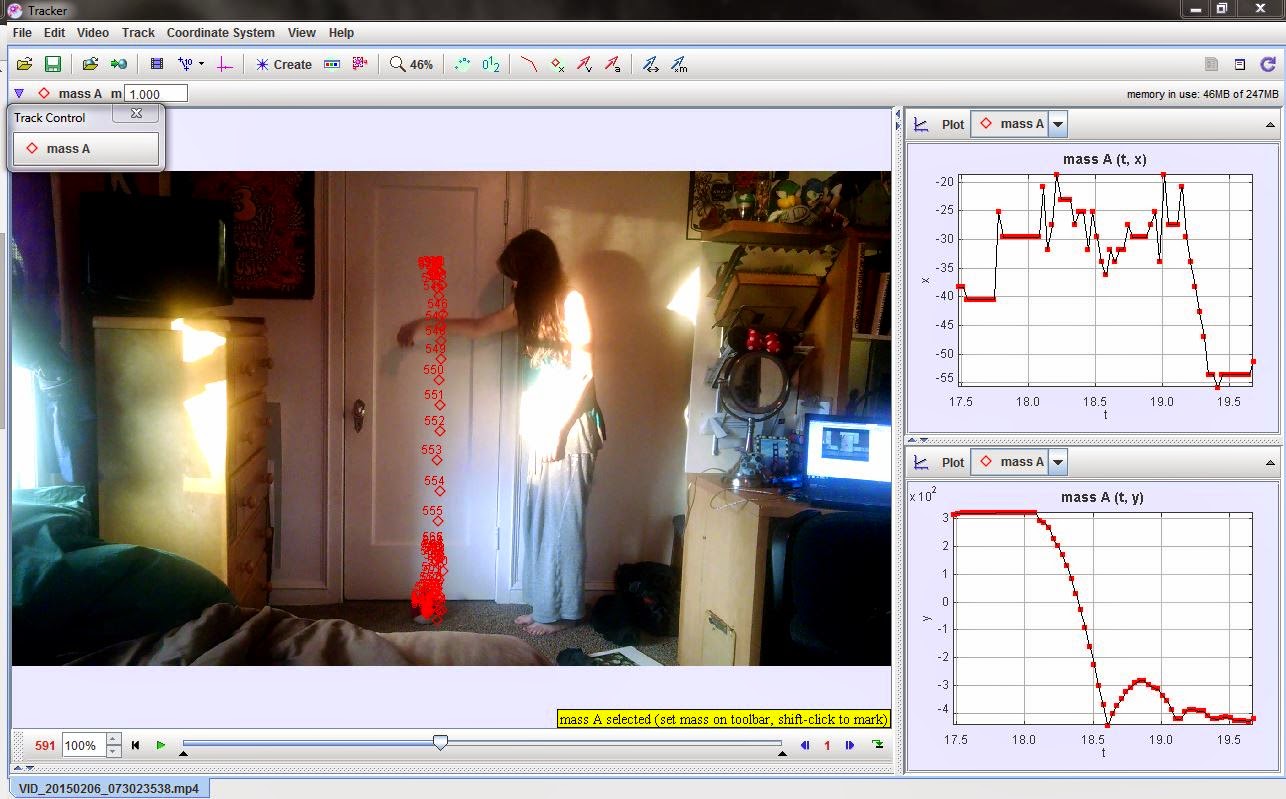Save the current tab
Screen dimensions: 1286x799
(x=51, y=64)
